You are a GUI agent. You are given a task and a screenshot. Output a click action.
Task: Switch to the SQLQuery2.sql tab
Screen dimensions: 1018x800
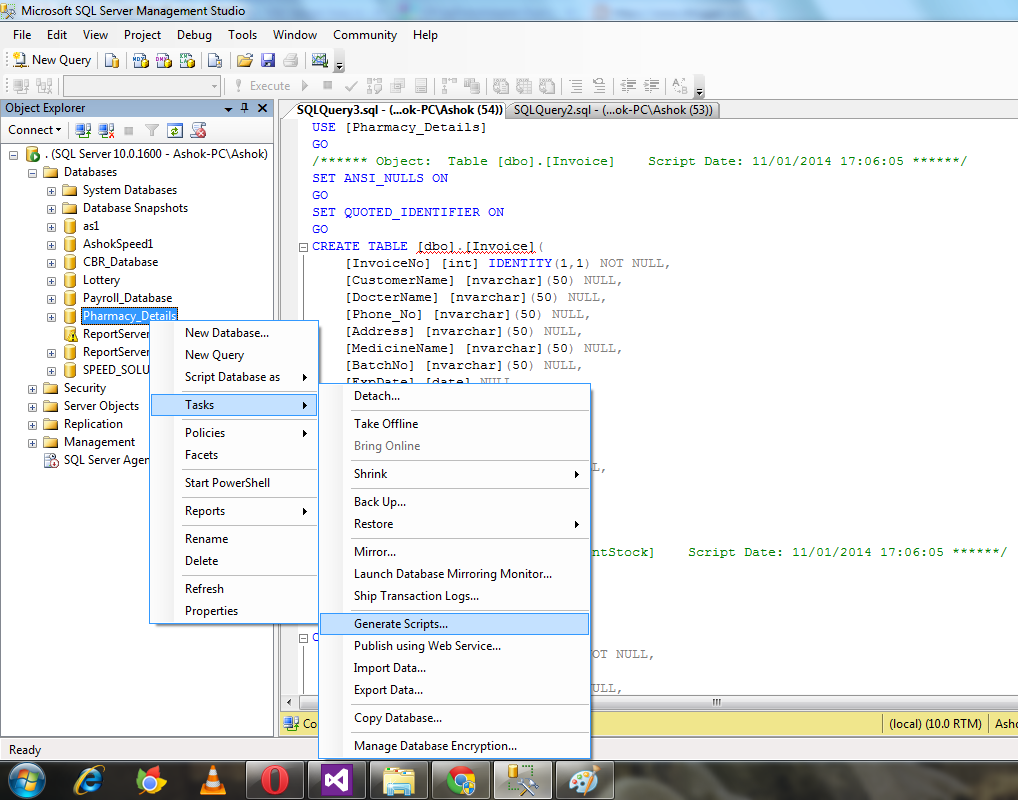613,110
